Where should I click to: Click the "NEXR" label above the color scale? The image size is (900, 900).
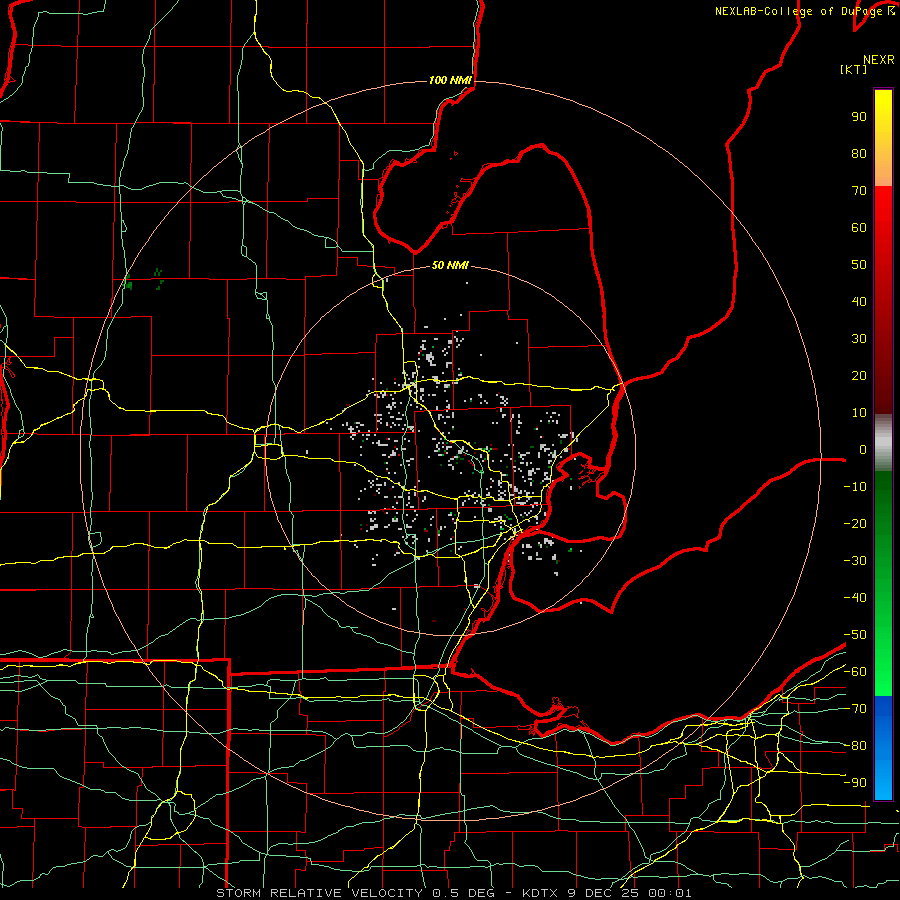879,60
